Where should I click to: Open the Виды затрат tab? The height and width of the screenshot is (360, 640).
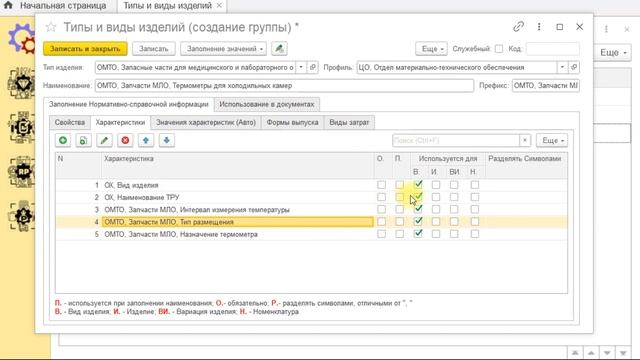349,122
